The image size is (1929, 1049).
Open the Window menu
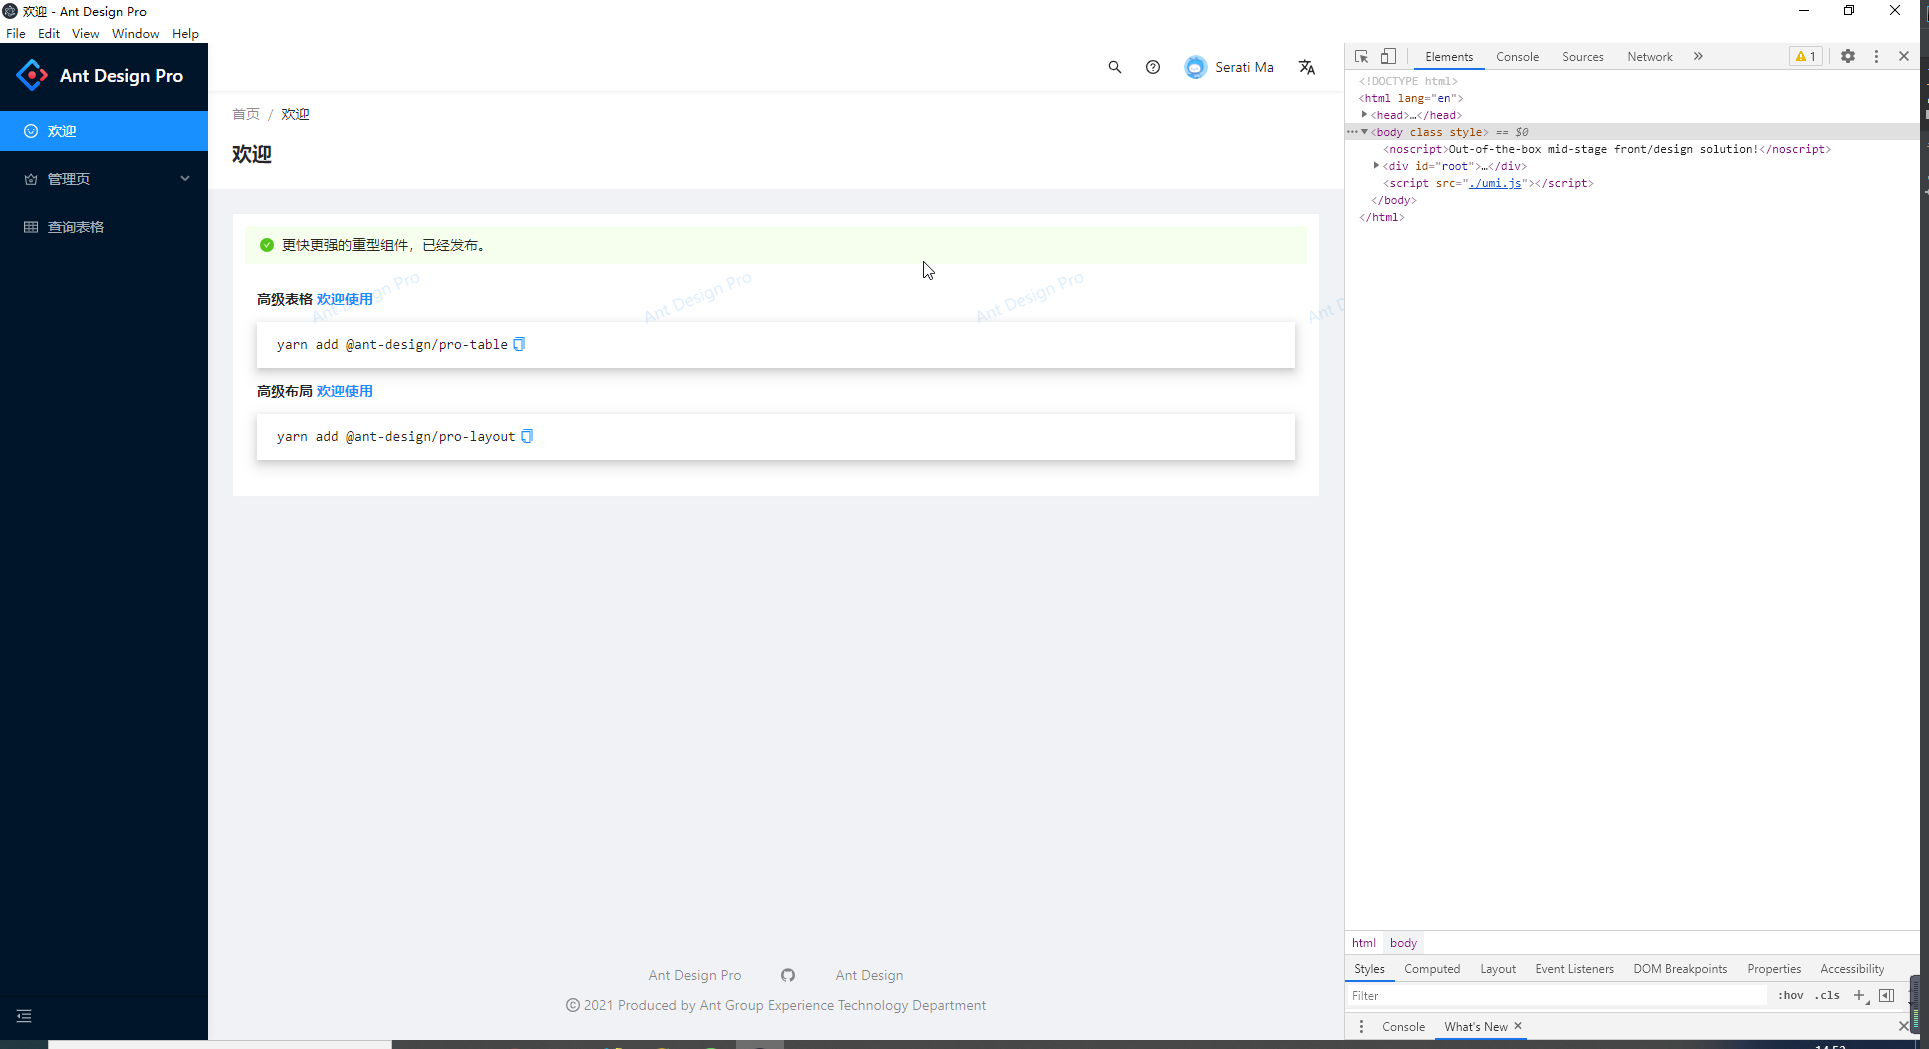pos(136,34)
